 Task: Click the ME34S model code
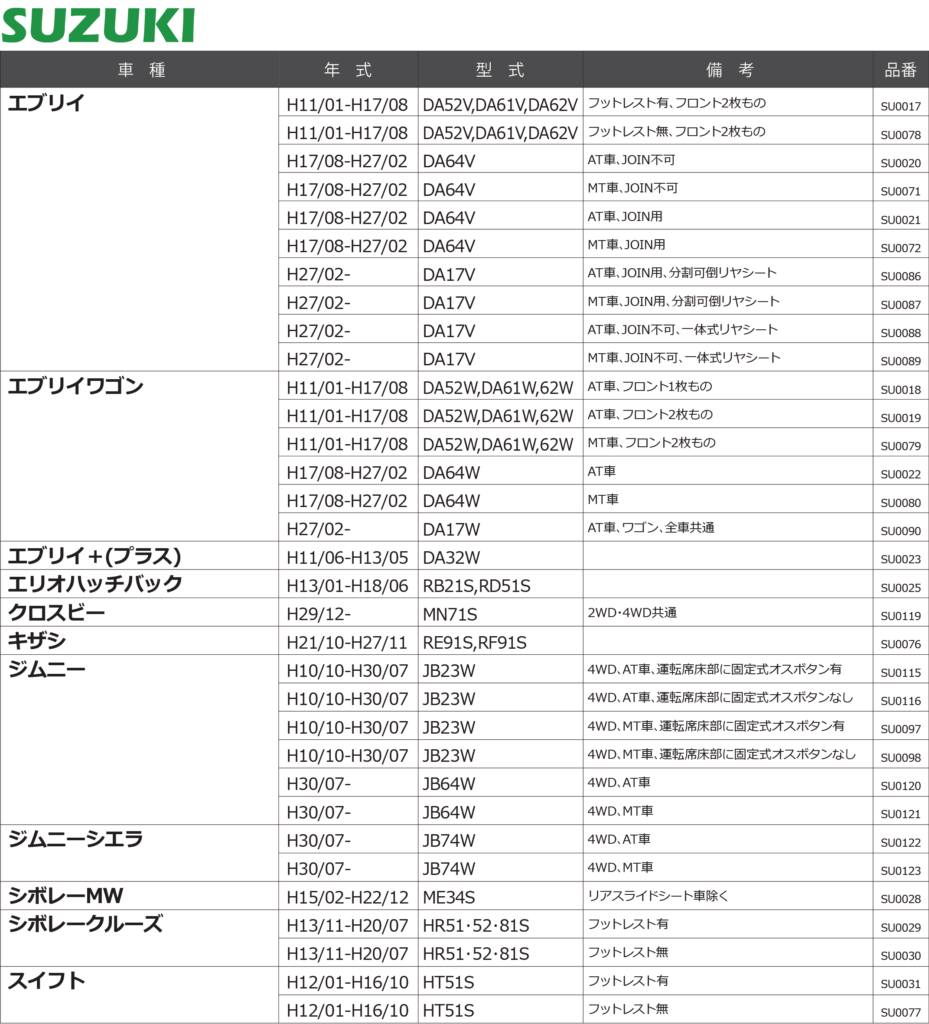449,897
